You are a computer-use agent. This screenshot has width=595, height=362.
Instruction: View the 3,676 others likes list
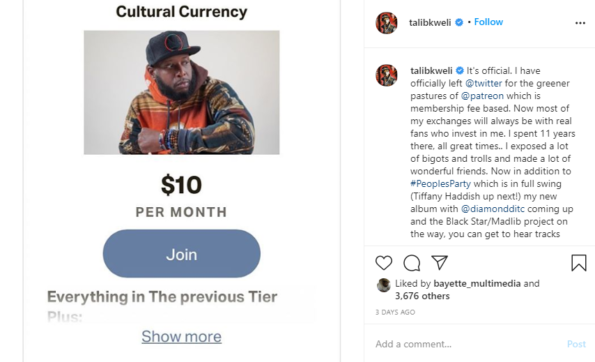422,296
